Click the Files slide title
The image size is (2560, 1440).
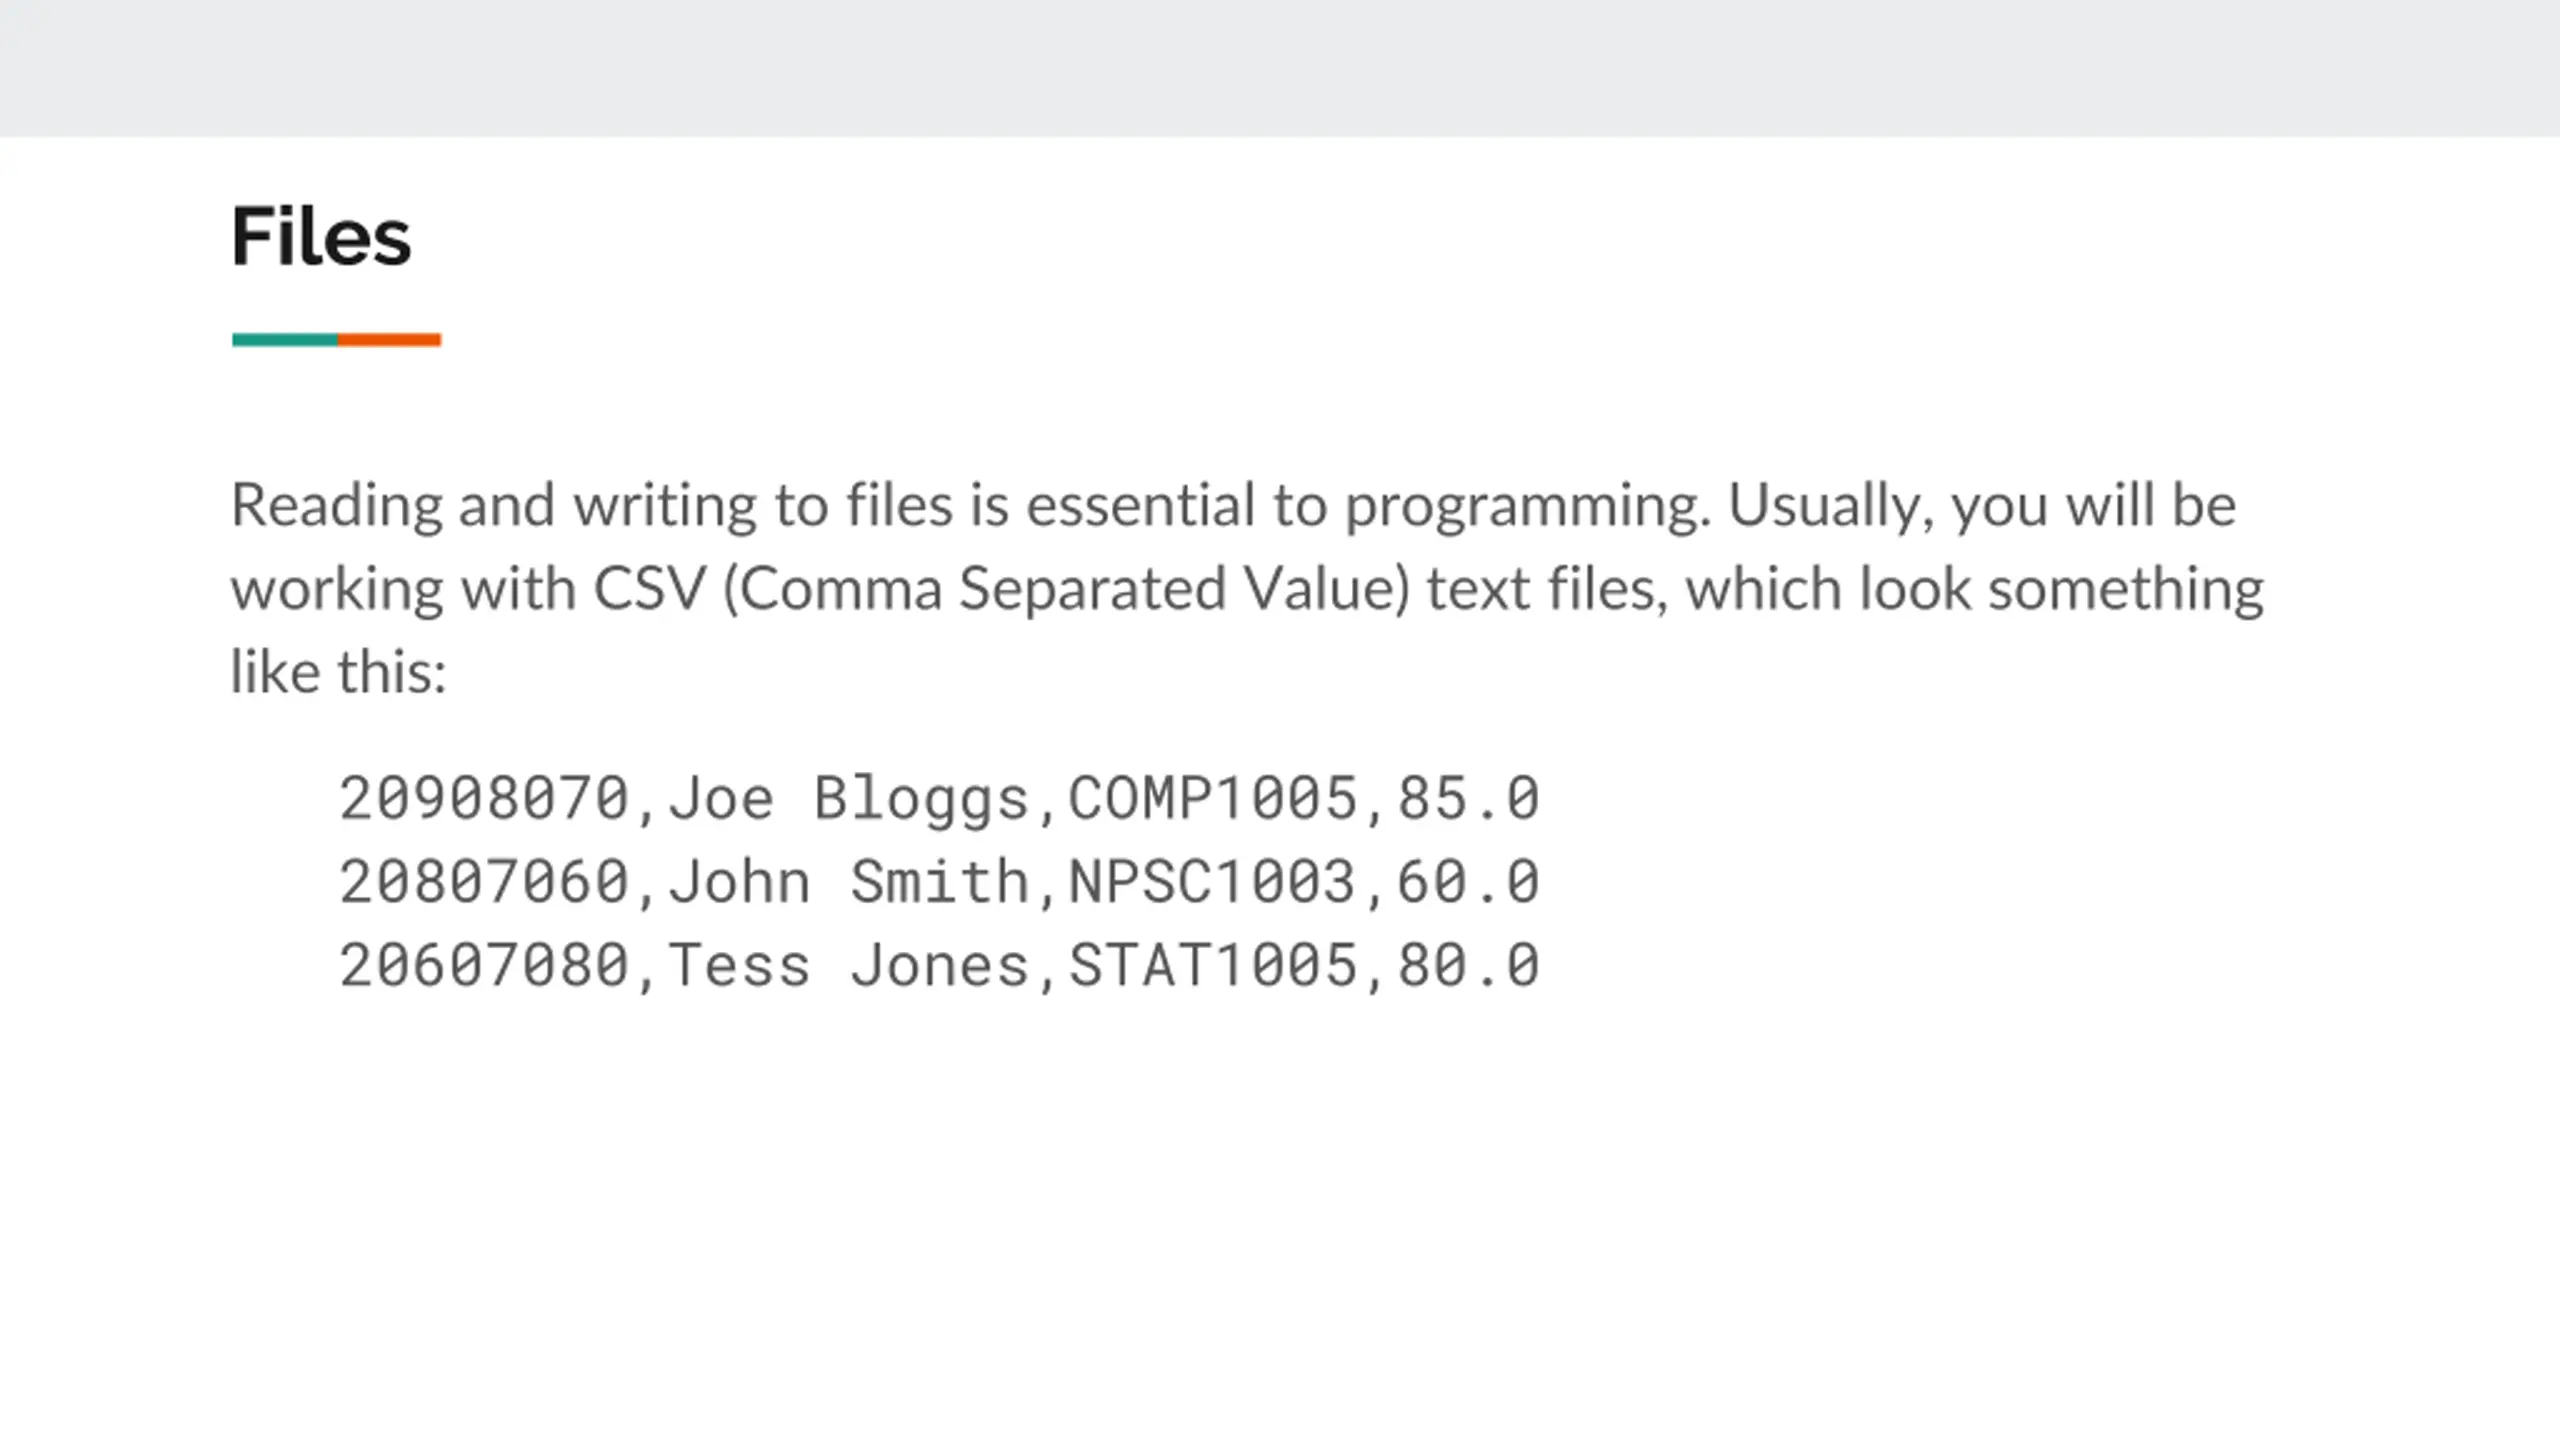(321, 237)
